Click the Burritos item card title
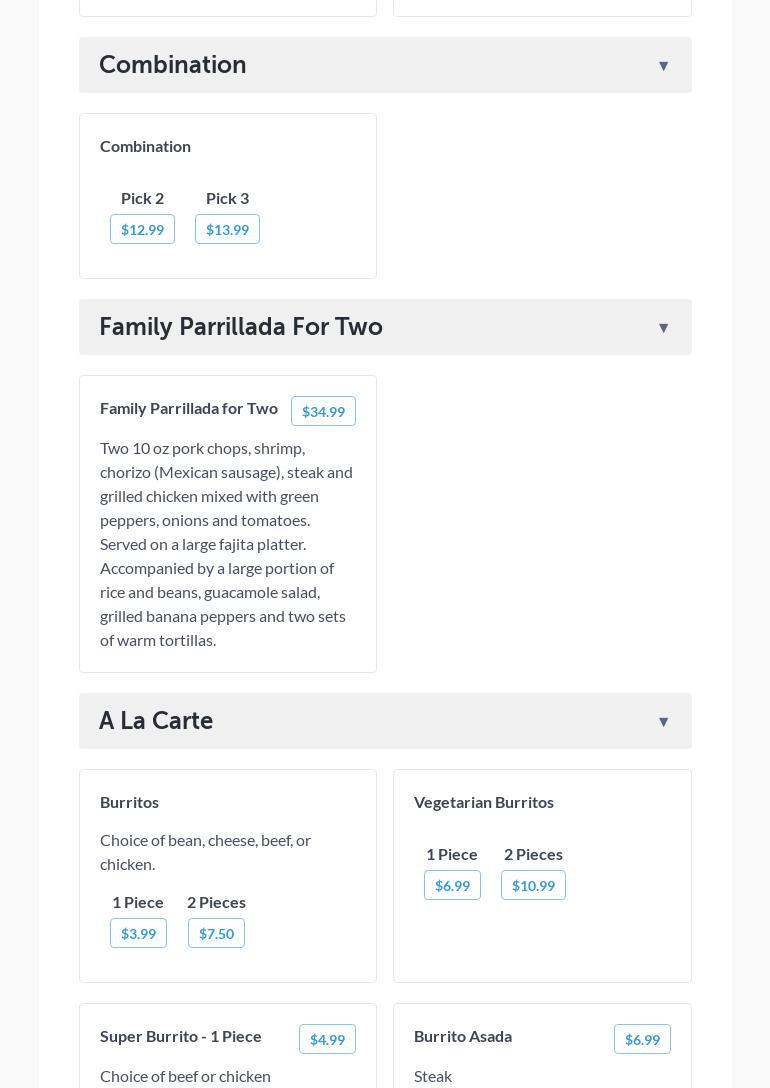This screenshot has height=1088, width=770. pos(129,802)
